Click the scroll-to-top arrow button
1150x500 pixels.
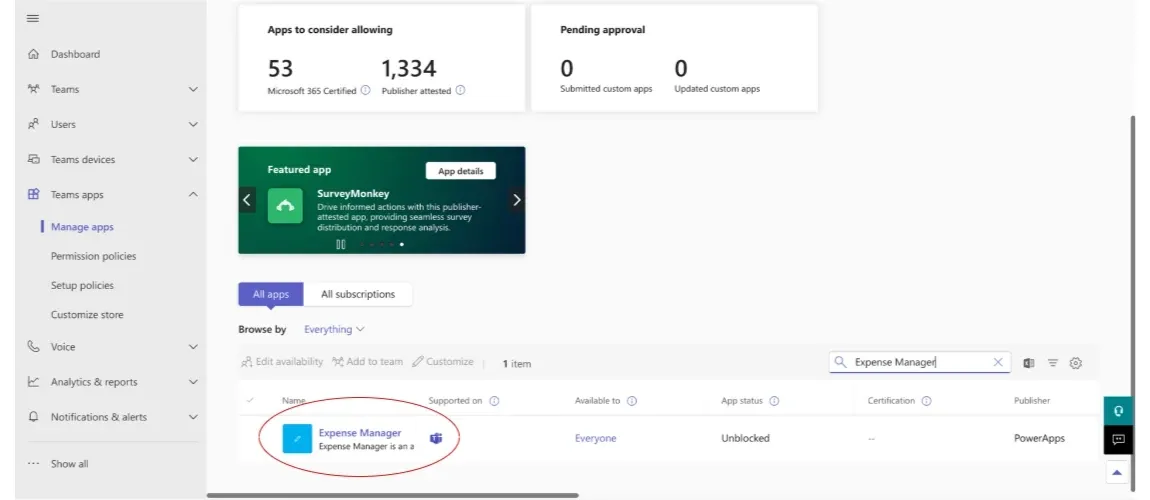[x=1117, y=473]
